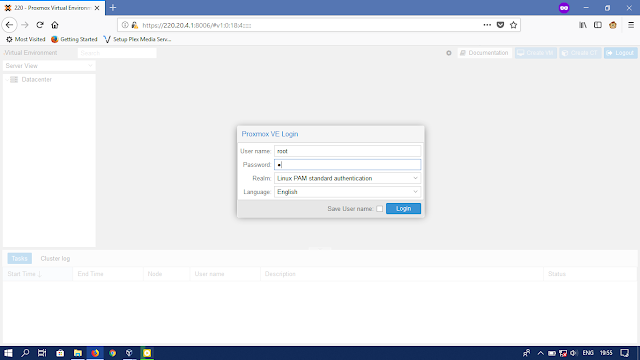
Task: Switch to Cluster log tab
Action: pos(55,258)
